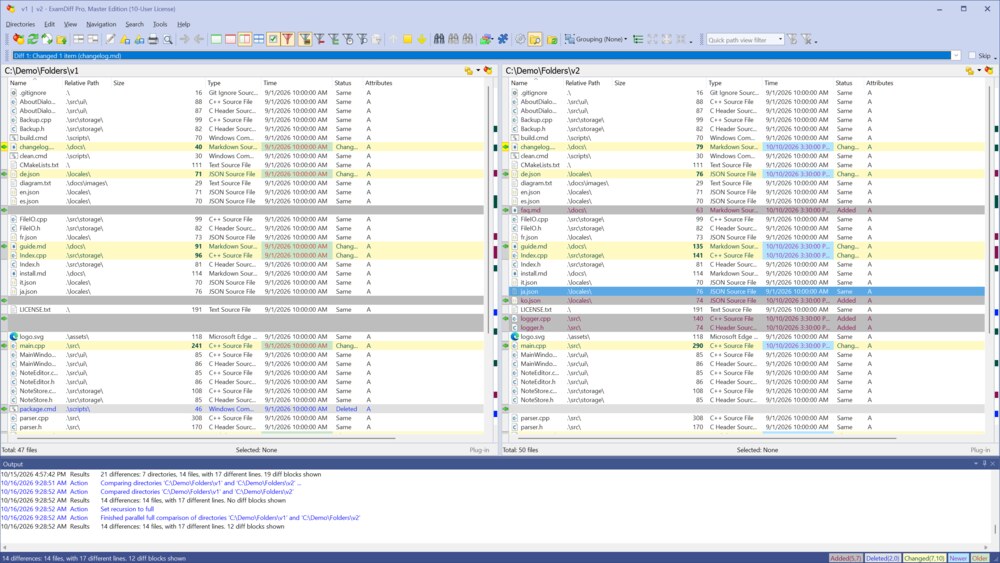Close the Output panel with its X button
Image resolution: width=1000 pixels, height=563 pixels.
992,464
